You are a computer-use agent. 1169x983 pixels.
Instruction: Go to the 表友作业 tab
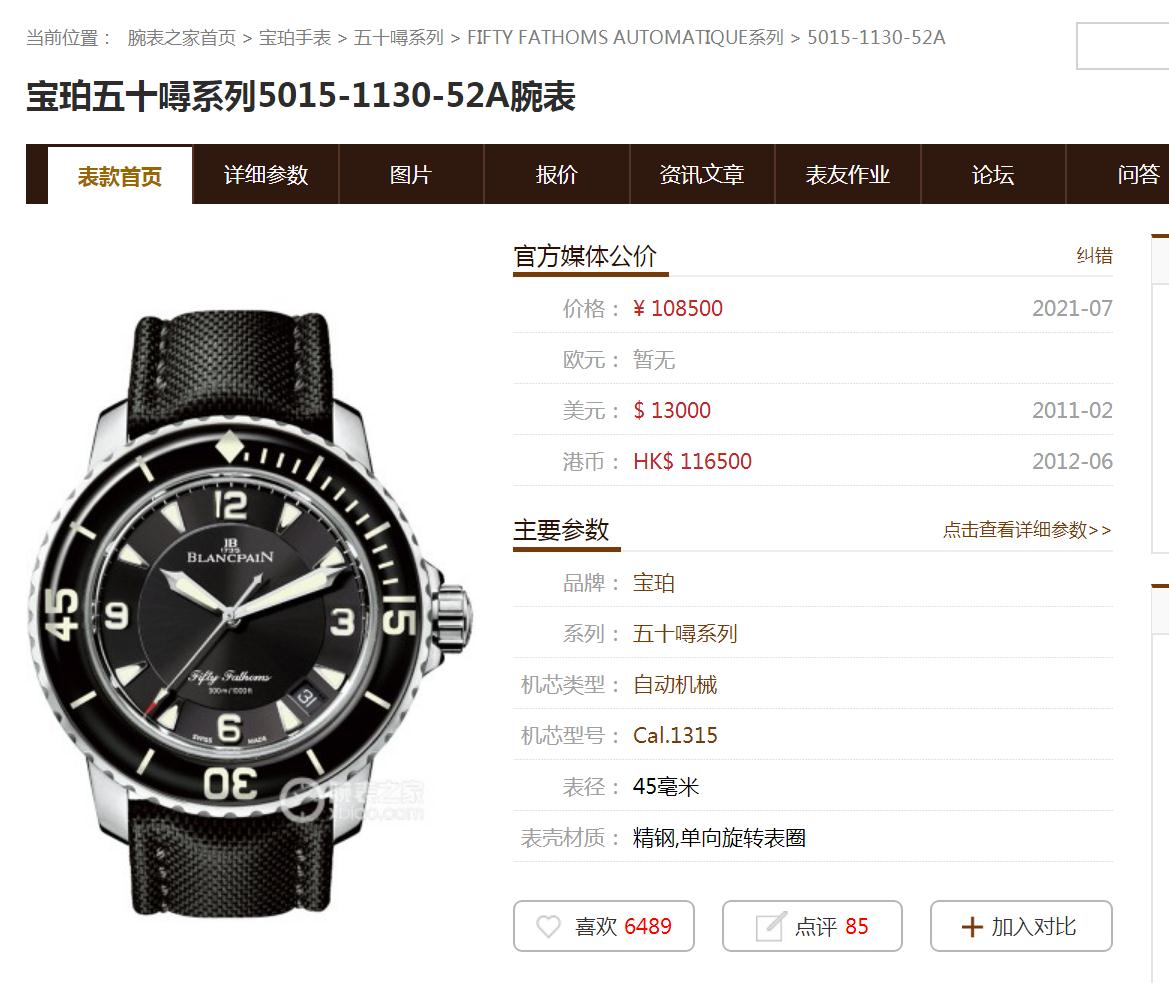tap(848, 174)
